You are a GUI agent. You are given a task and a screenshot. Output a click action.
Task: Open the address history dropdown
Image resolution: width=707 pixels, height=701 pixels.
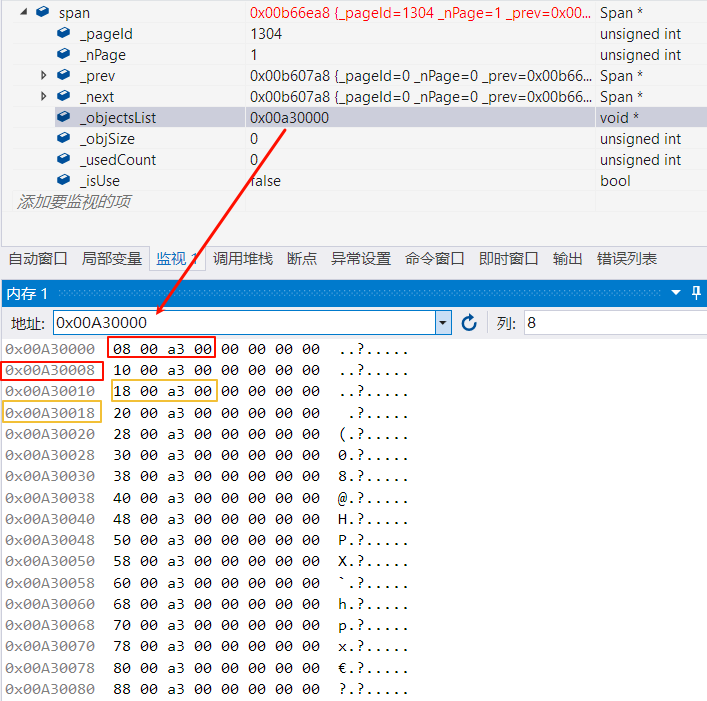(x=444, y=323)
